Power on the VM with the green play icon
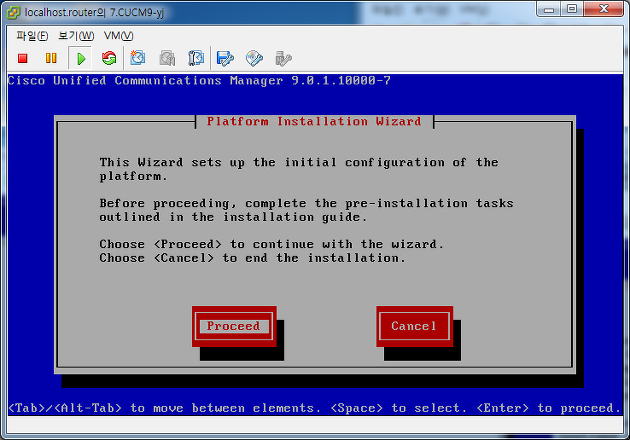 [81, 59]
